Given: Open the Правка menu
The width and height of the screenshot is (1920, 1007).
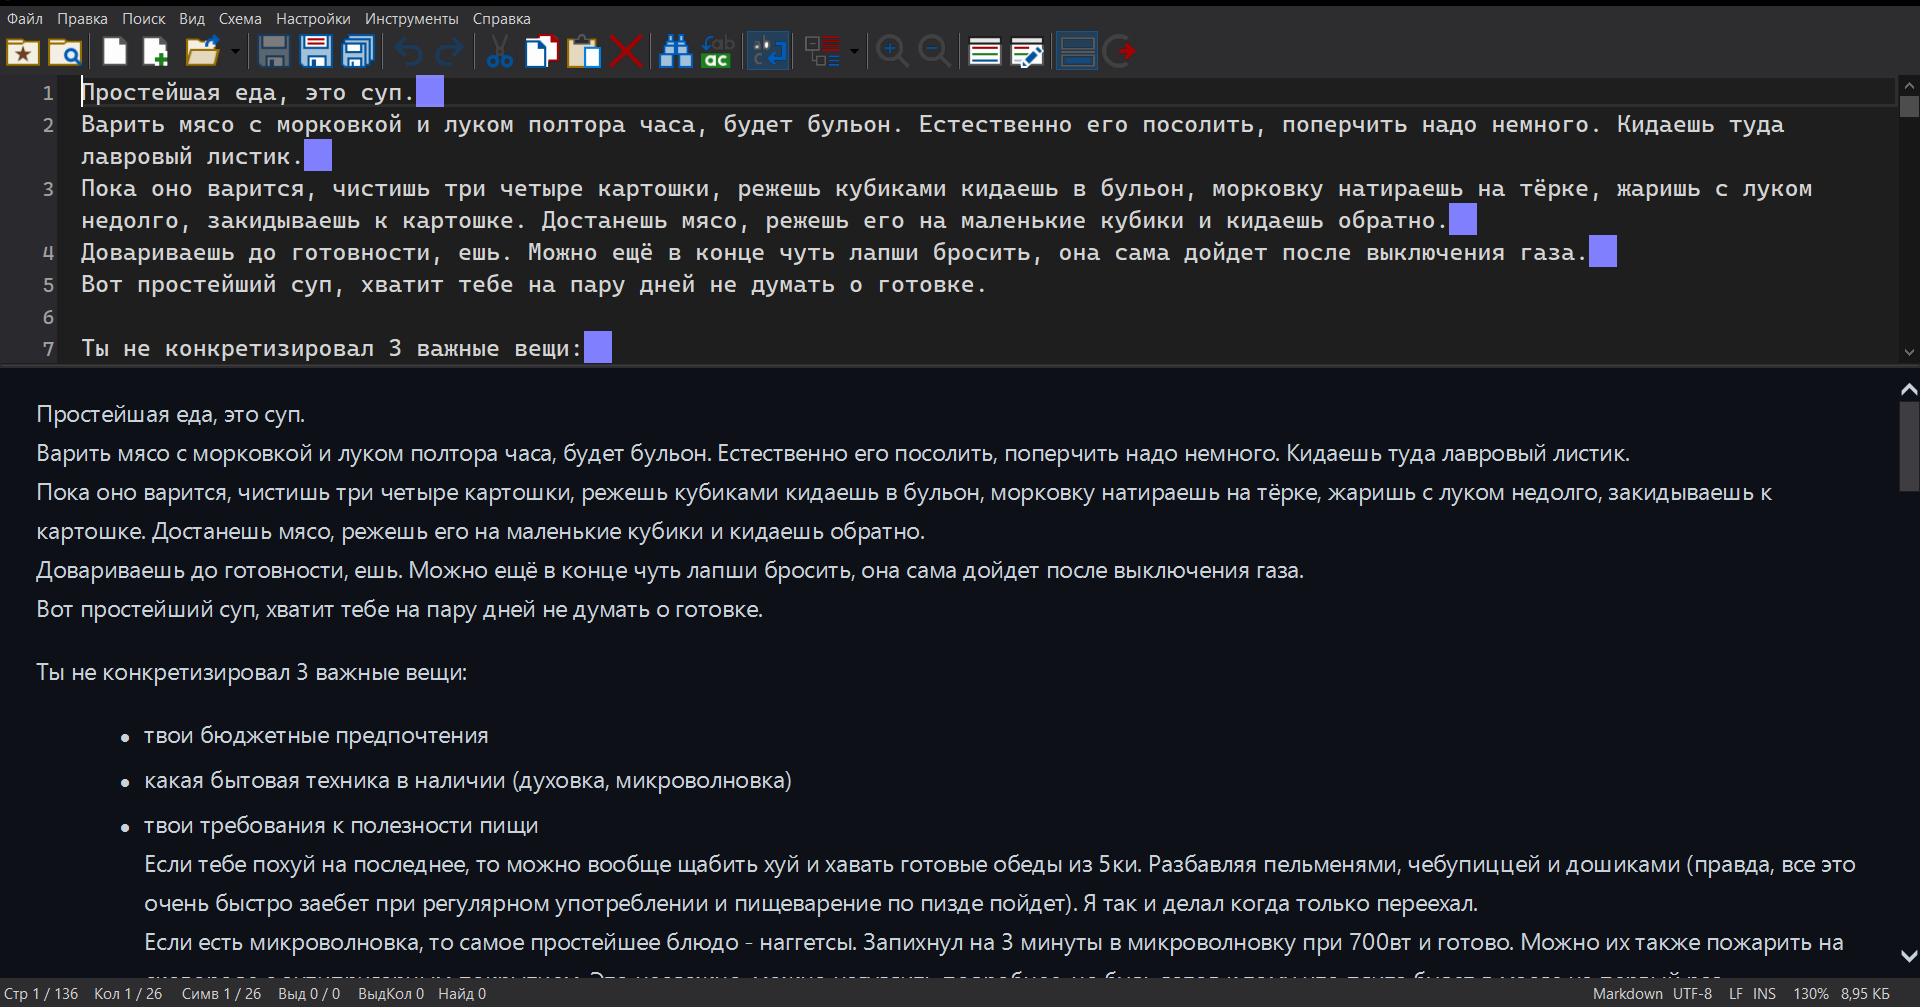Looking at the screenshot, I should [x=82, y=19].
